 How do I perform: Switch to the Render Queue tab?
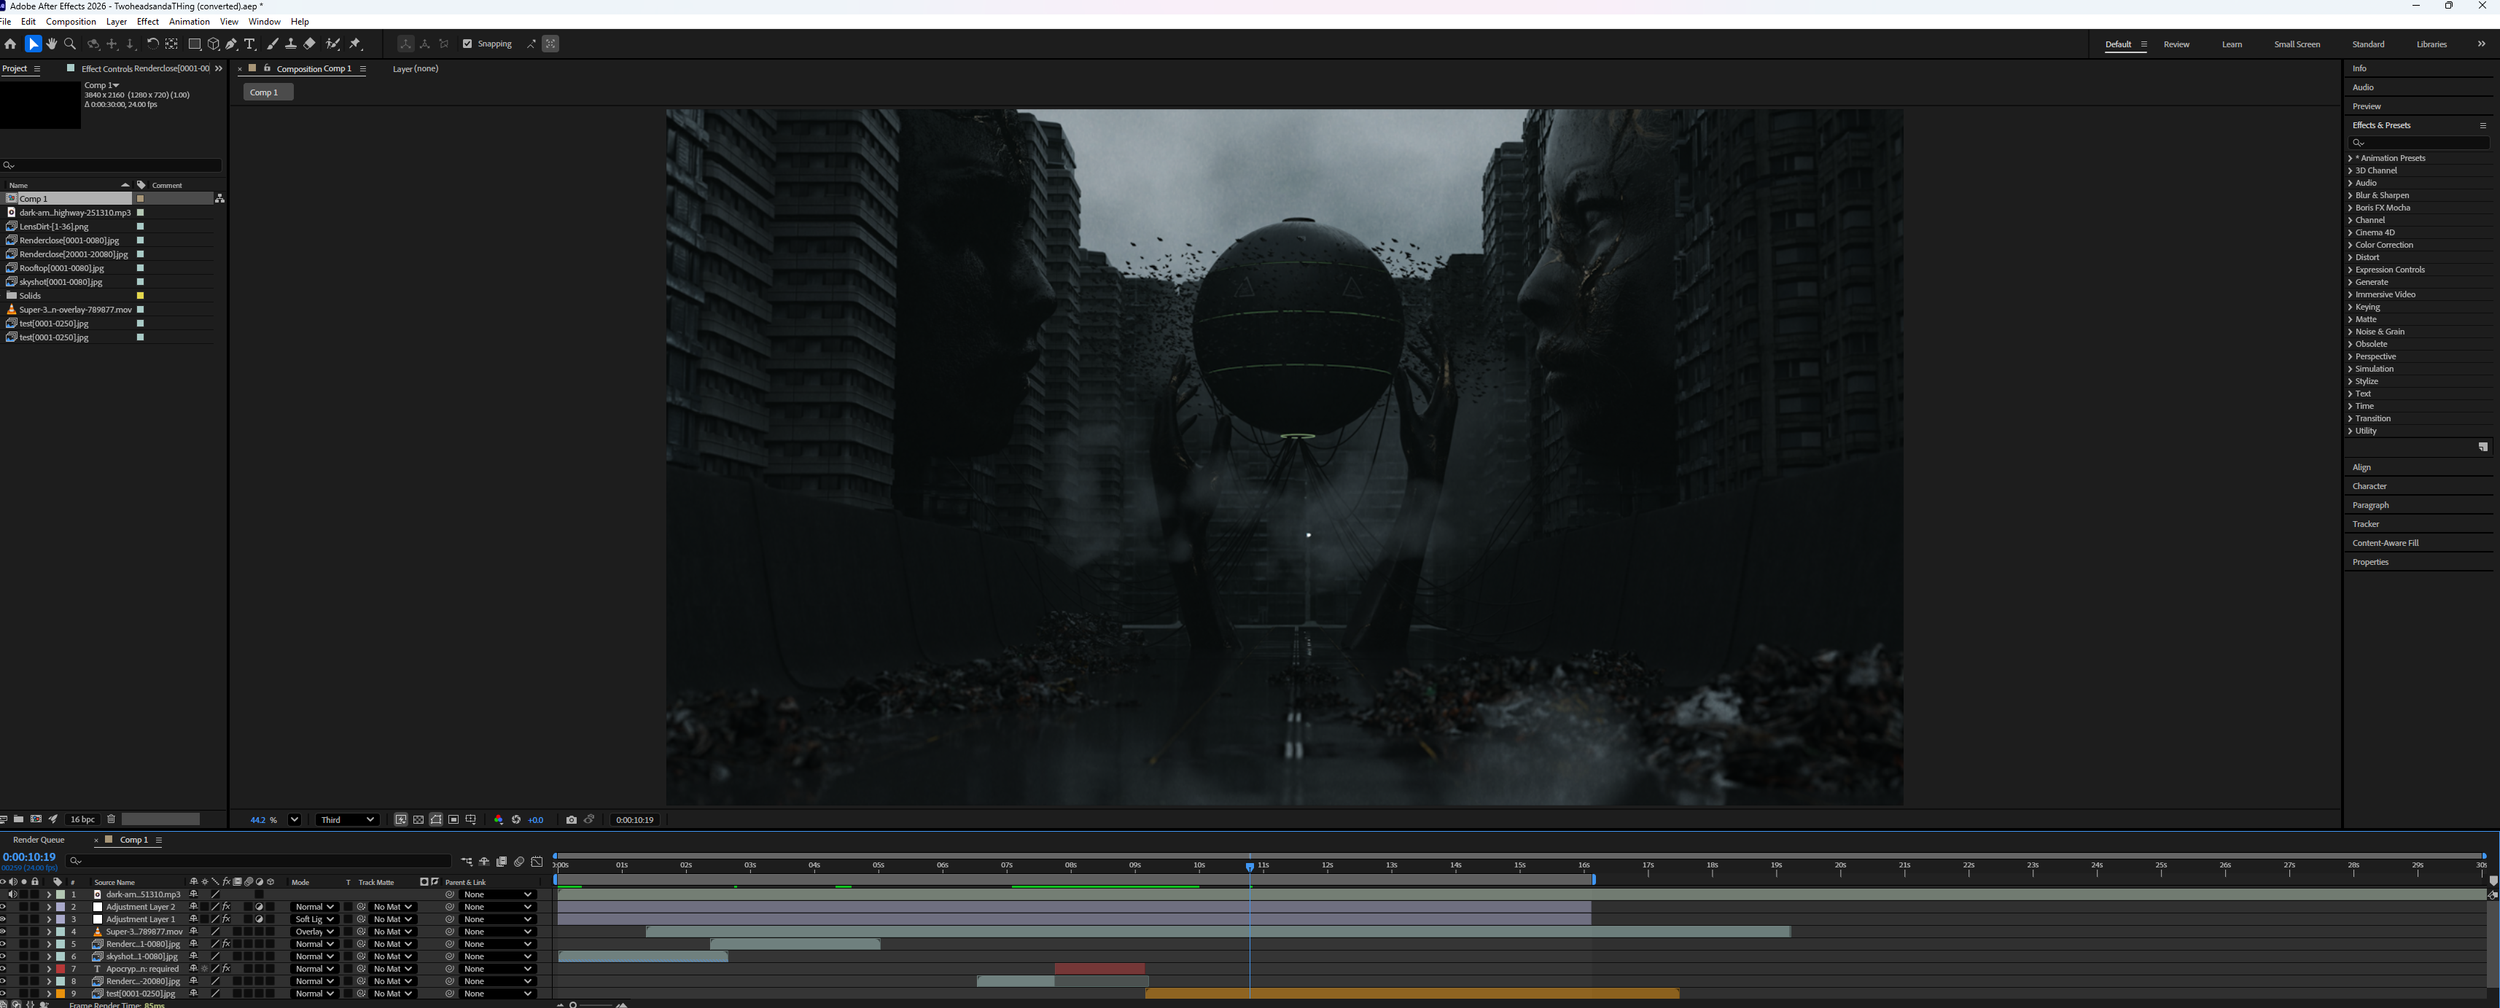coord(40,840)
